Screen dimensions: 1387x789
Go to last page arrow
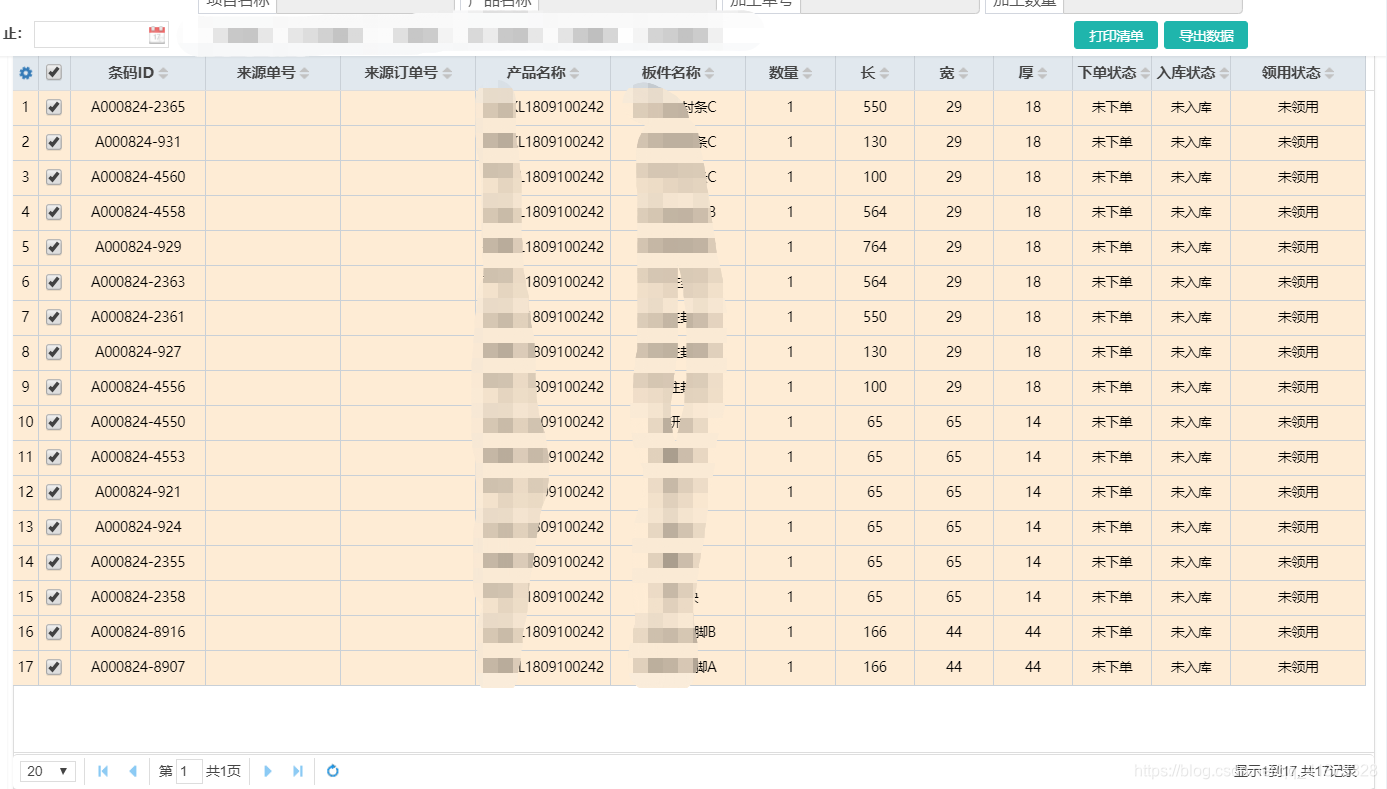[x=297, y=771]
